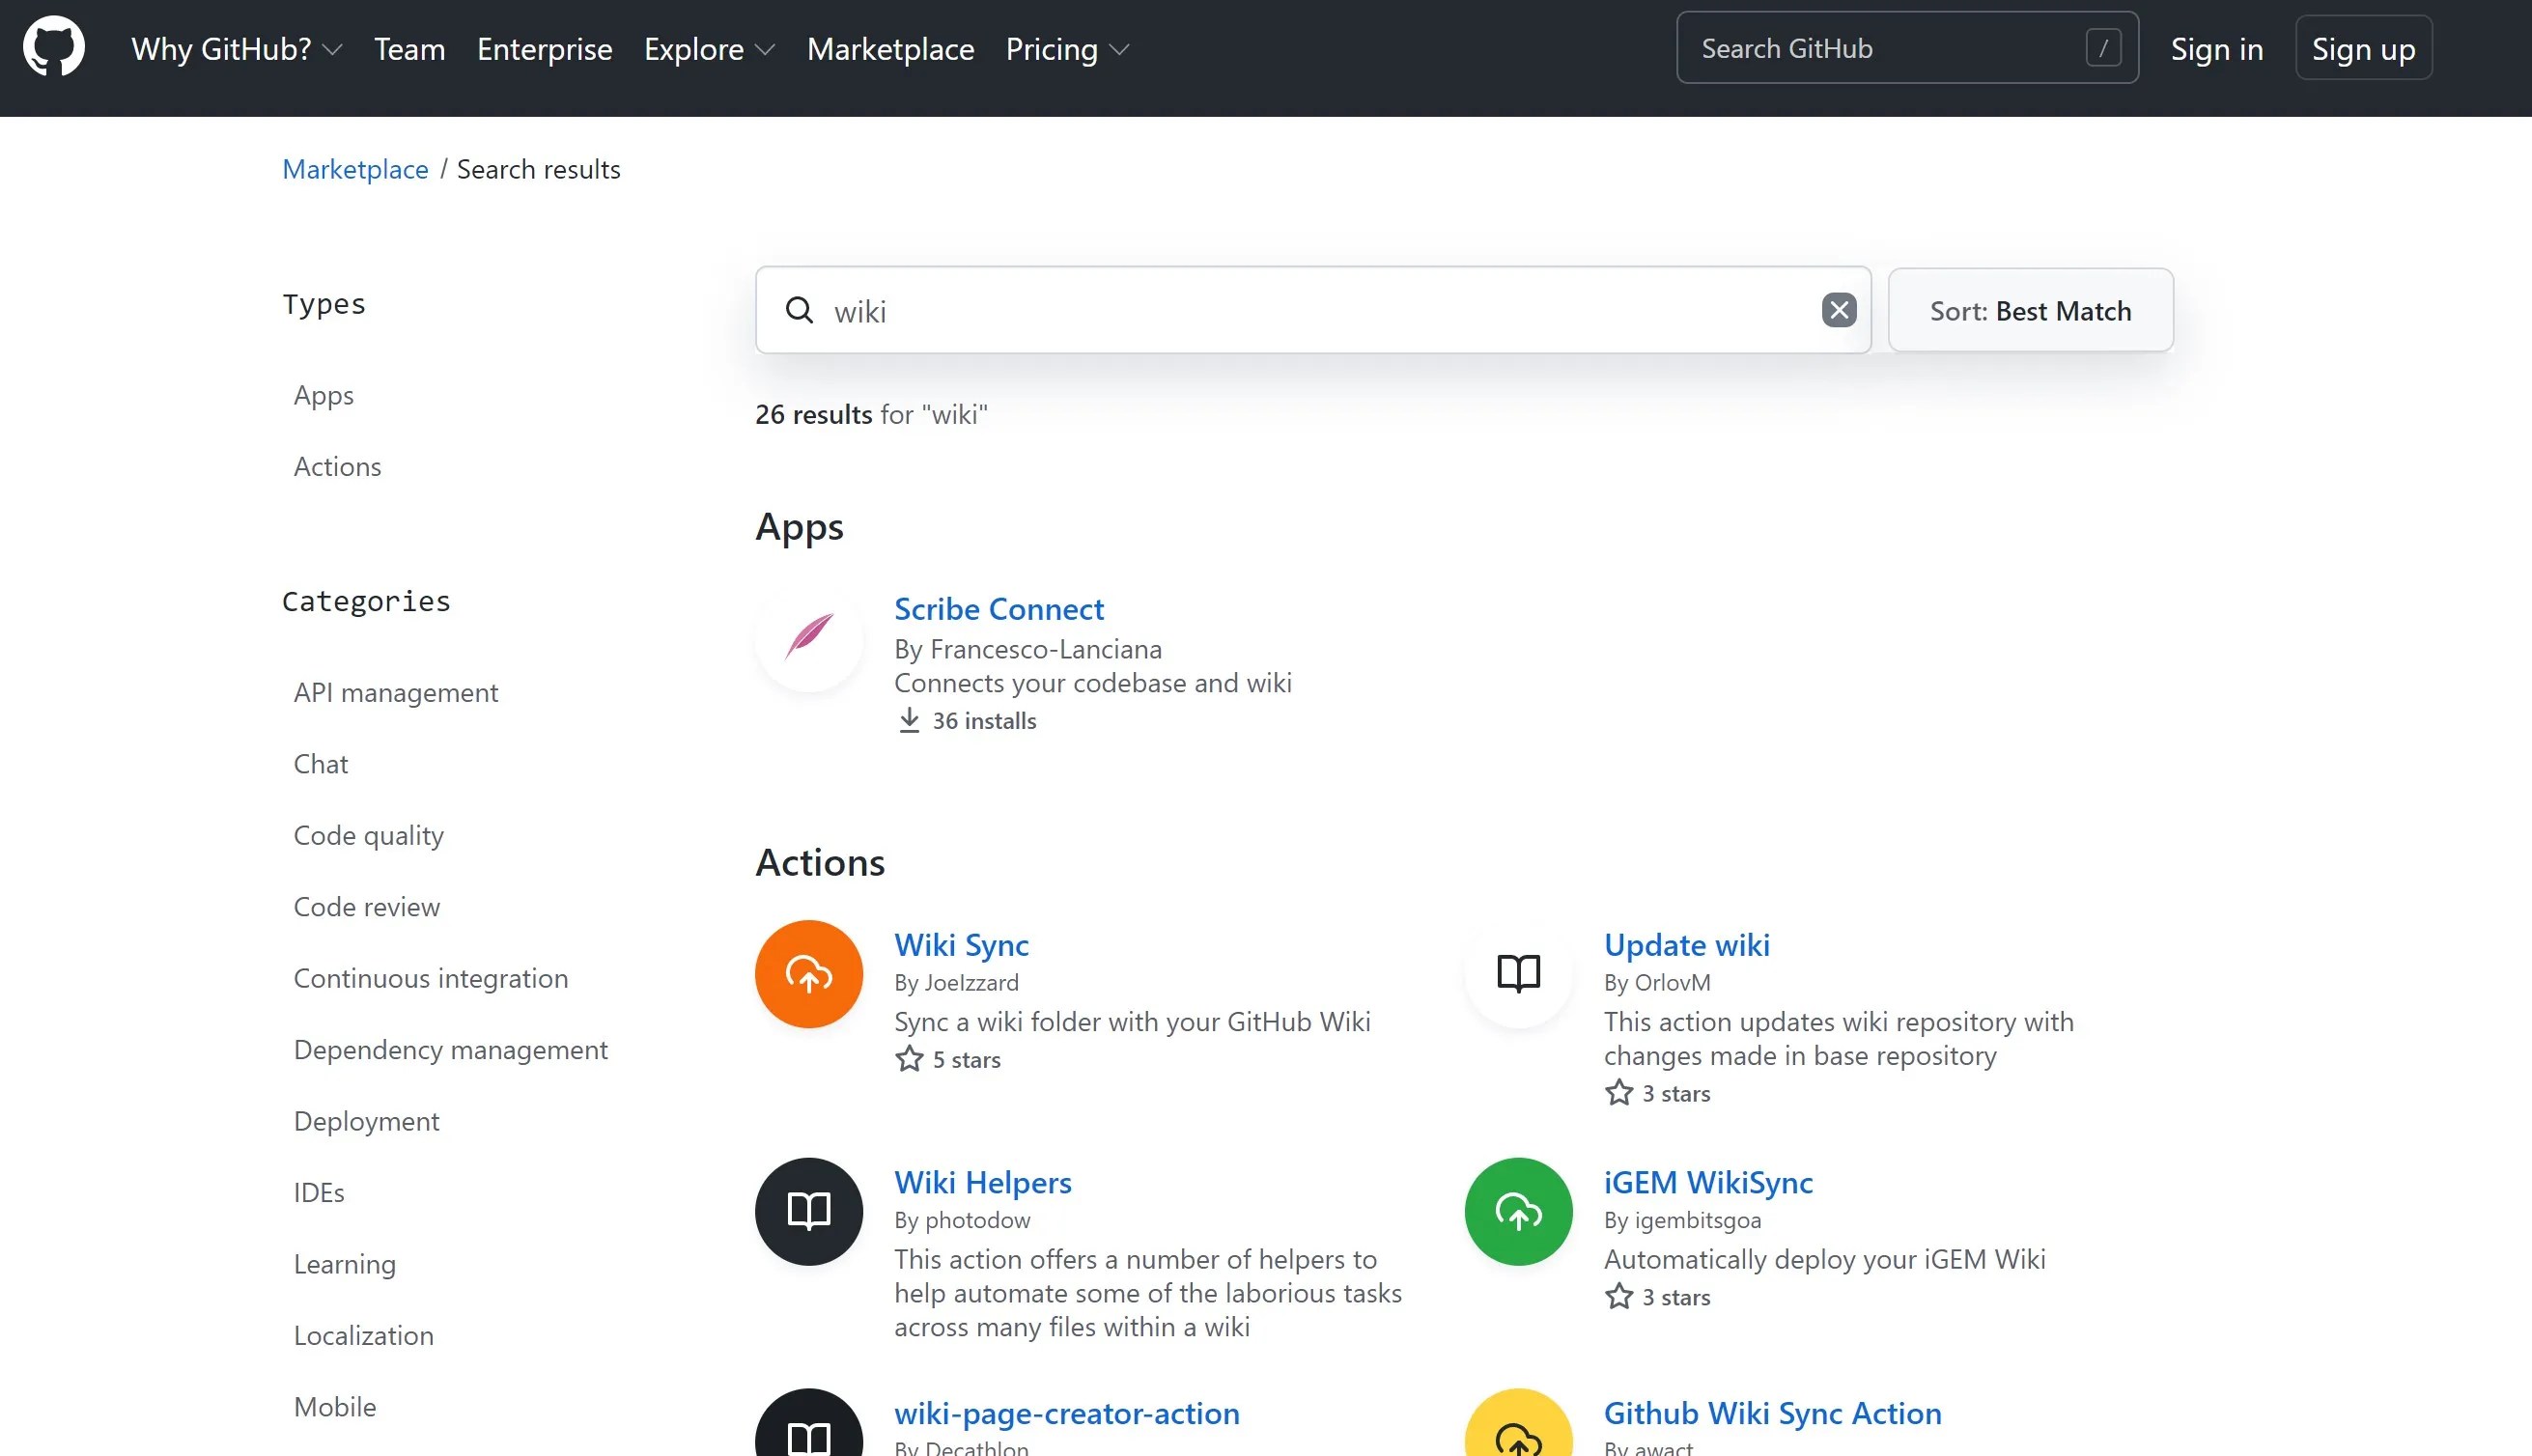2532x1456 pixels.
Task: Select the Enterprise navigation item
Action: click(x=543, y=49)
